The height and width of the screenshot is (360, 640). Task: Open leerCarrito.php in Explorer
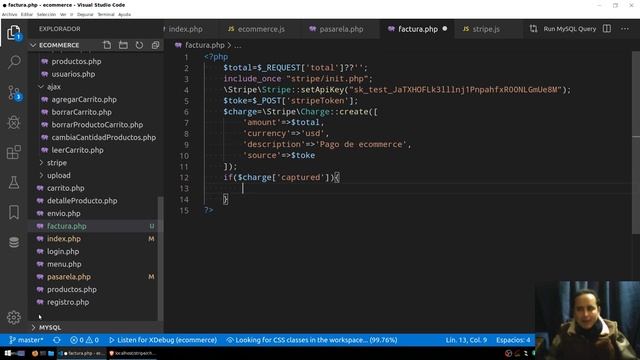tap(77, 150)
